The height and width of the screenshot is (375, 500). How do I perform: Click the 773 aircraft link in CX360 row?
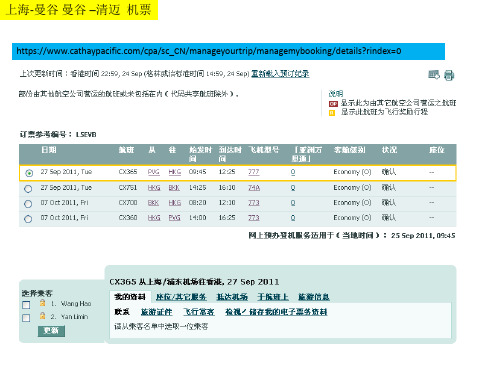[254, 218]
